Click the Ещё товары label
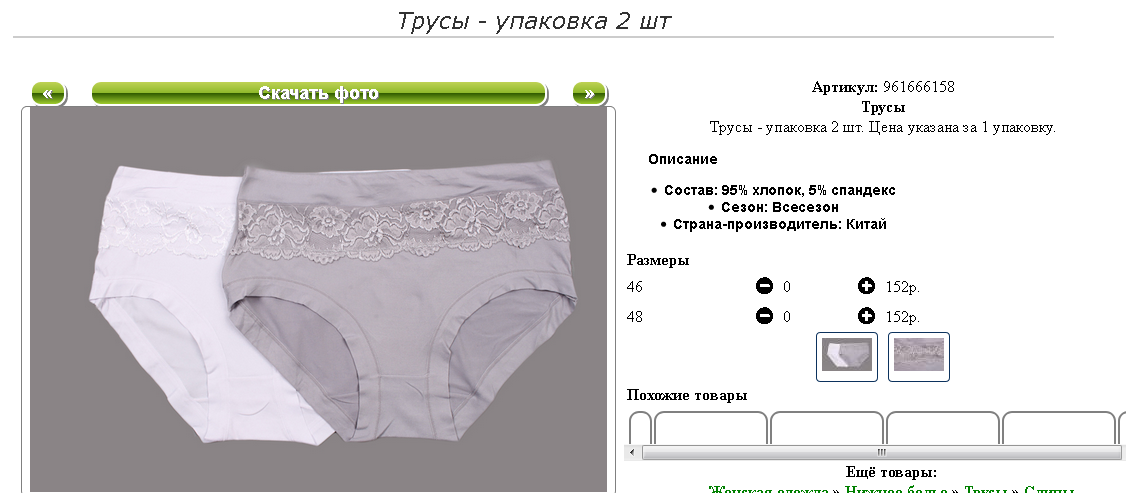The image size is (1126, 493). click(x=891, y=473)
